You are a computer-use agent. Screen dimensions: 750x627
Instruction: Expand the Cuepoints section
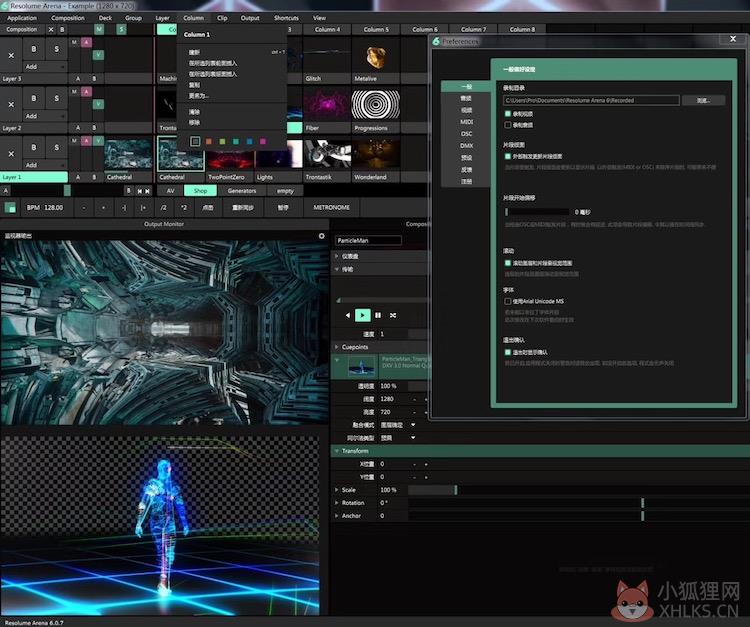click(x=337, y=347)
